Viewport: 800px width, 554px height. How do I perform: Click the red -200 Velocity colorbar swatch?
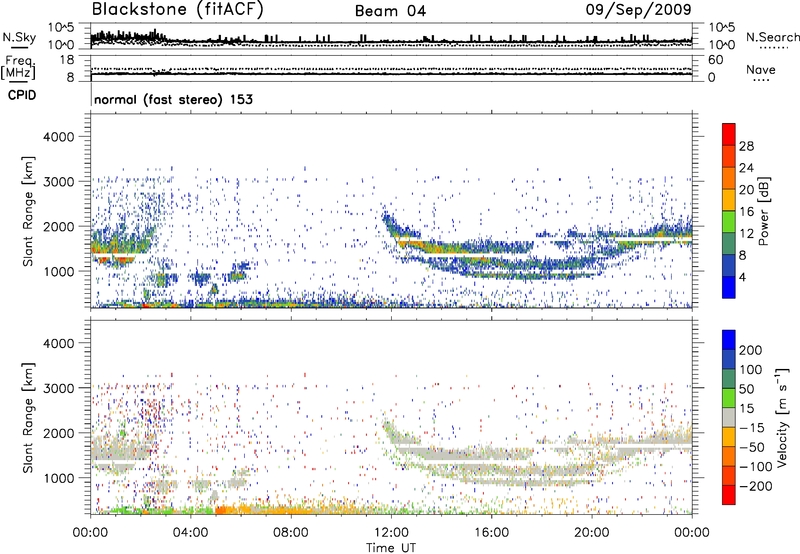point(729,495)
